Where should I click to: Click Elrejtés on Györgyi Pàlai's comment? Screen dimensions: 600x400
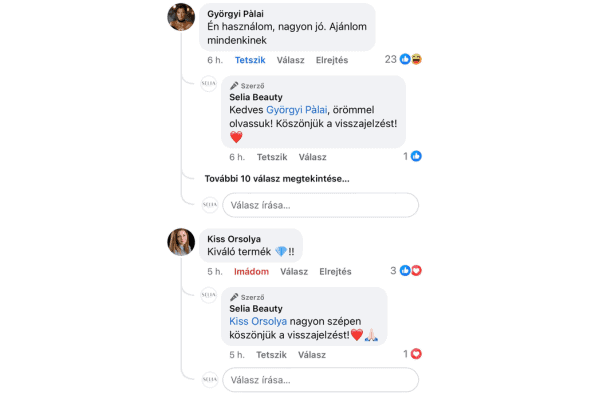pos(331,60)
